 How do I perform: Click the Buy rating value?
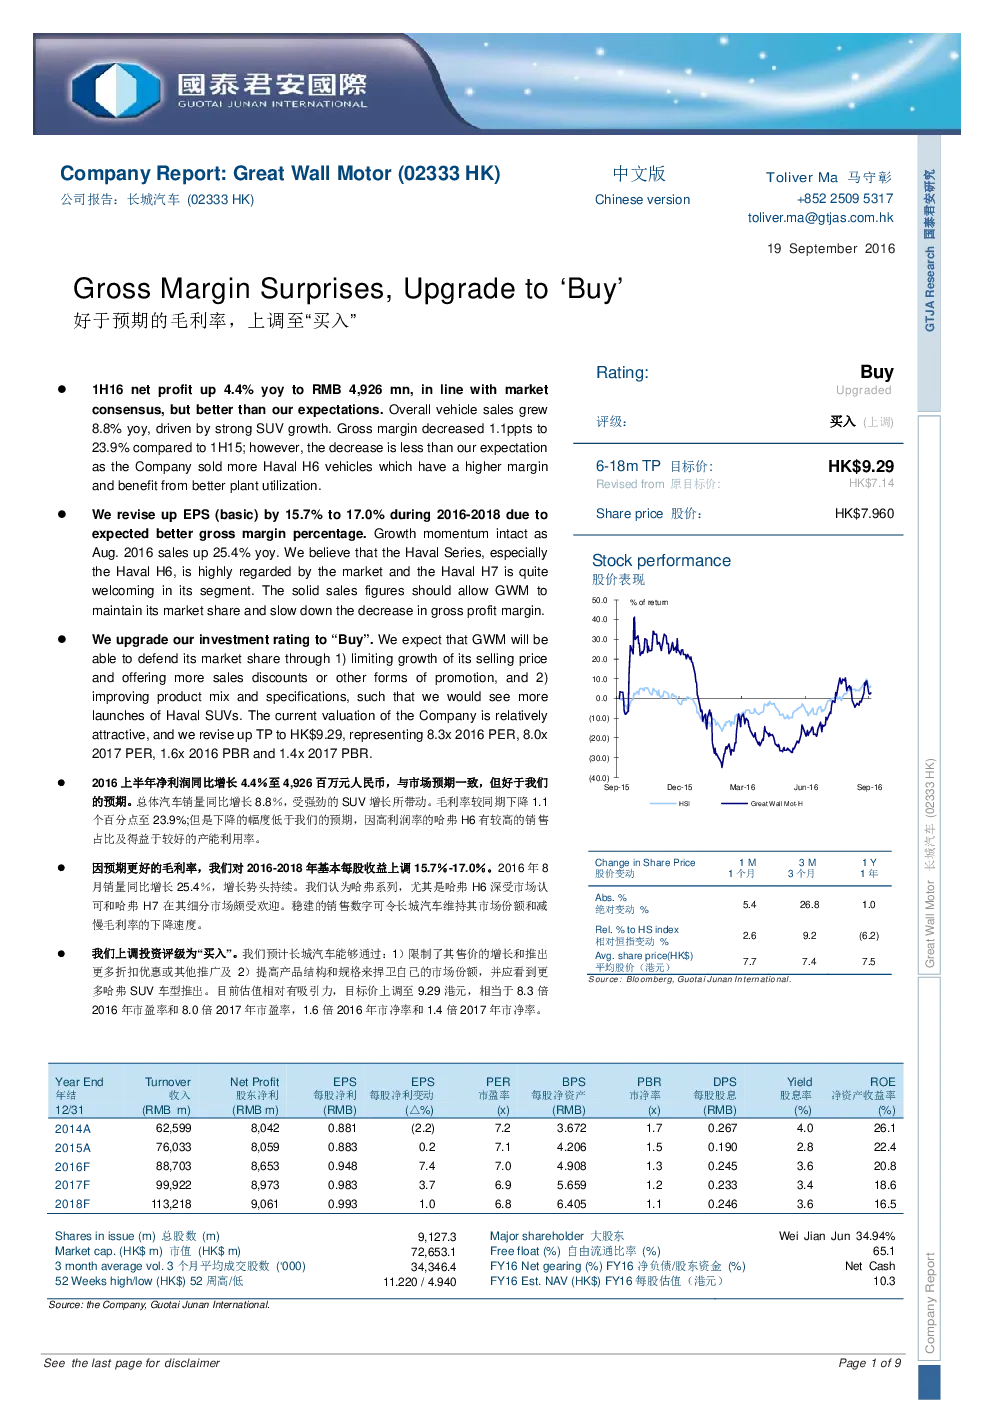876,372
